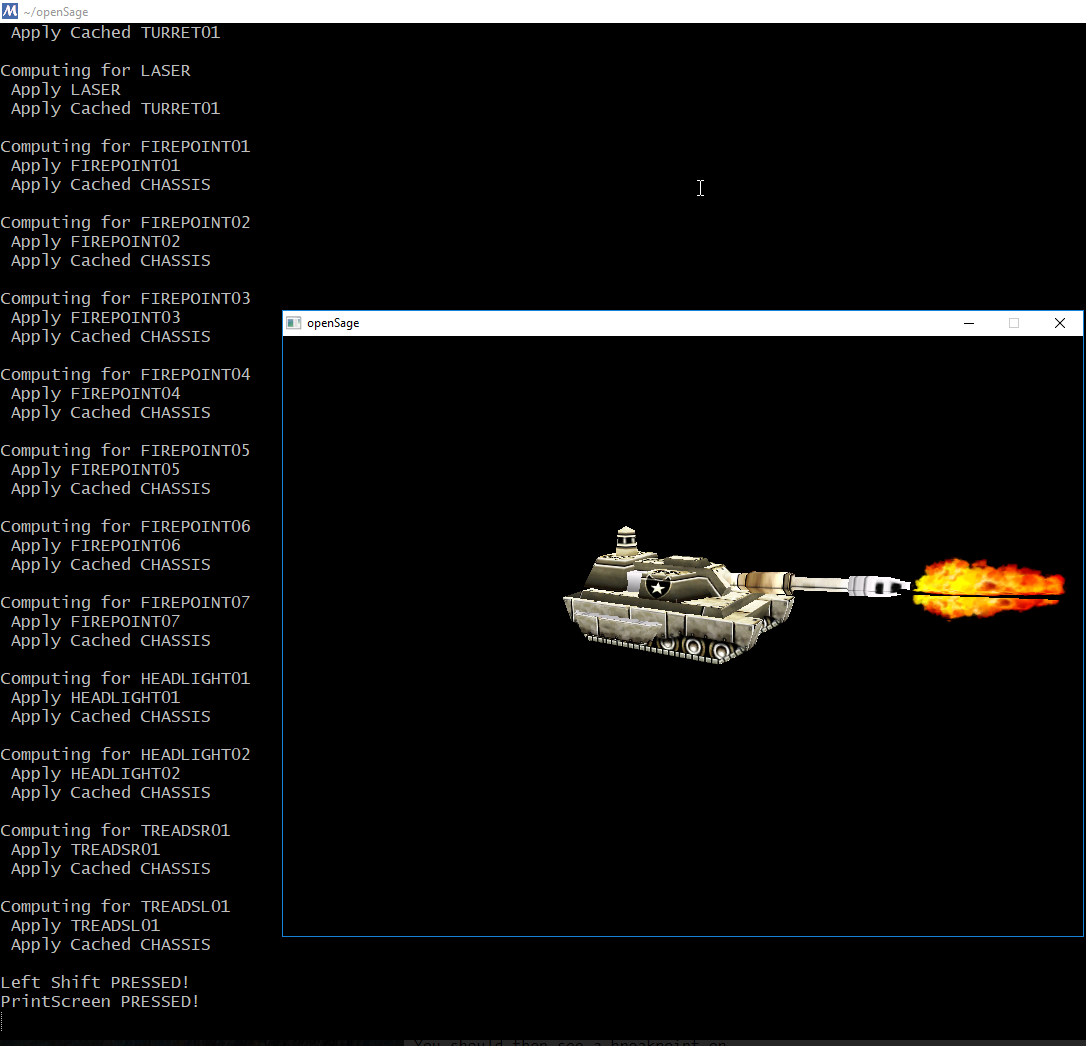The image size is (1086, 1046).
Task: Click the 'Computing for FIREPOINT06' line
Action: pos(125,526)
